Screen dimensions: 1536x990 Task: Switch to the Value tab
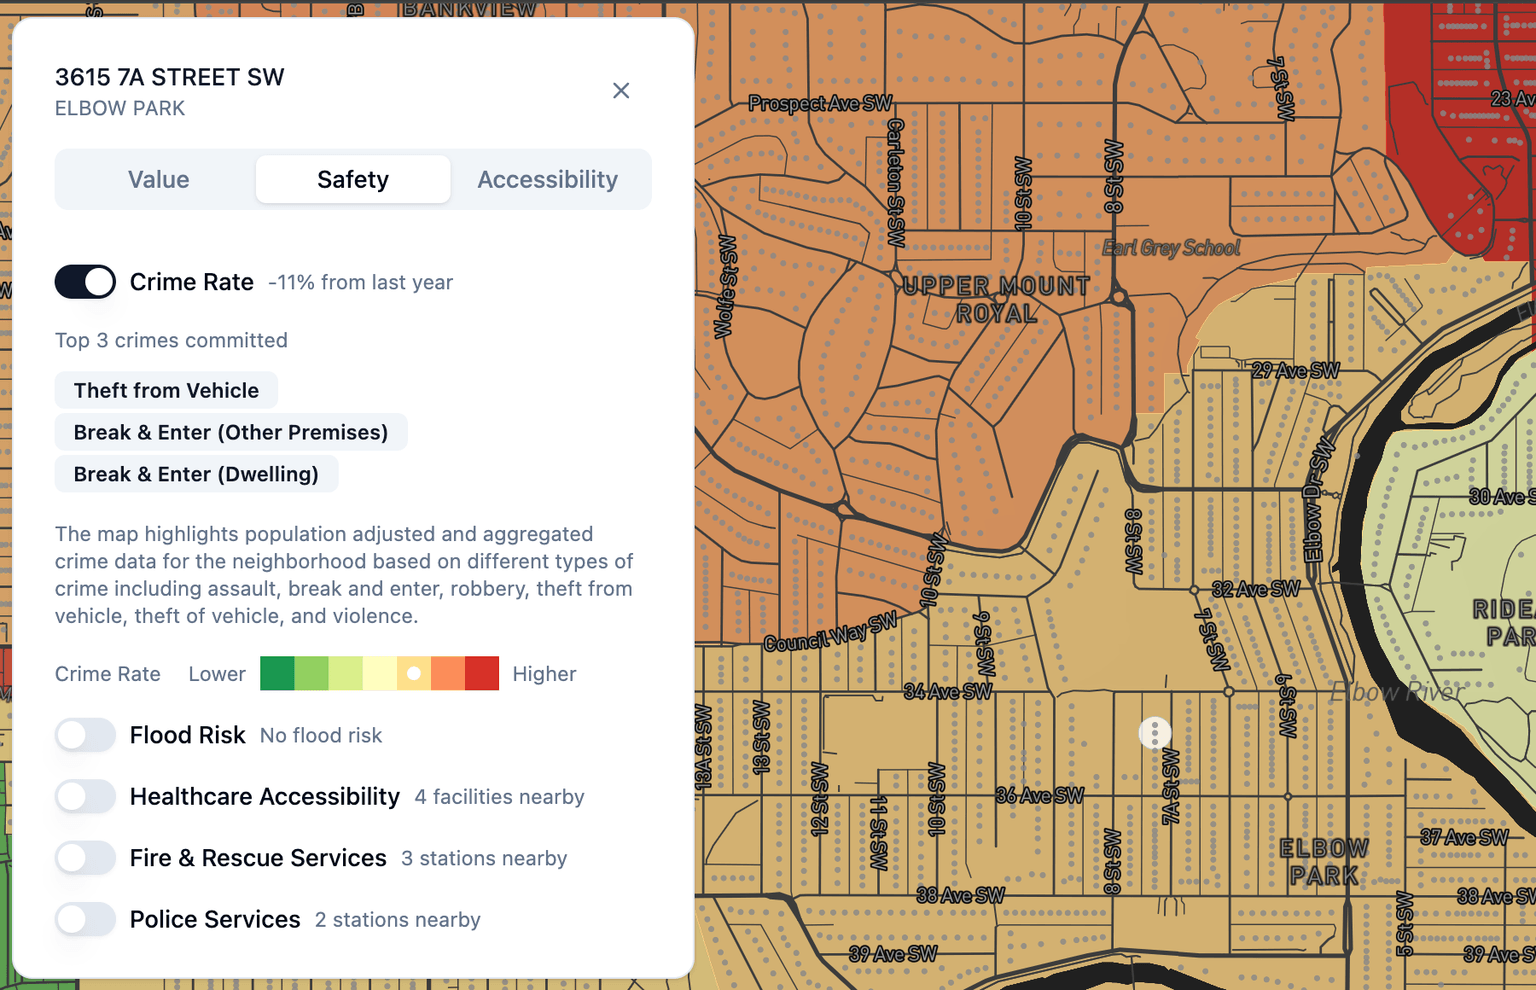[x=158, y=179]
